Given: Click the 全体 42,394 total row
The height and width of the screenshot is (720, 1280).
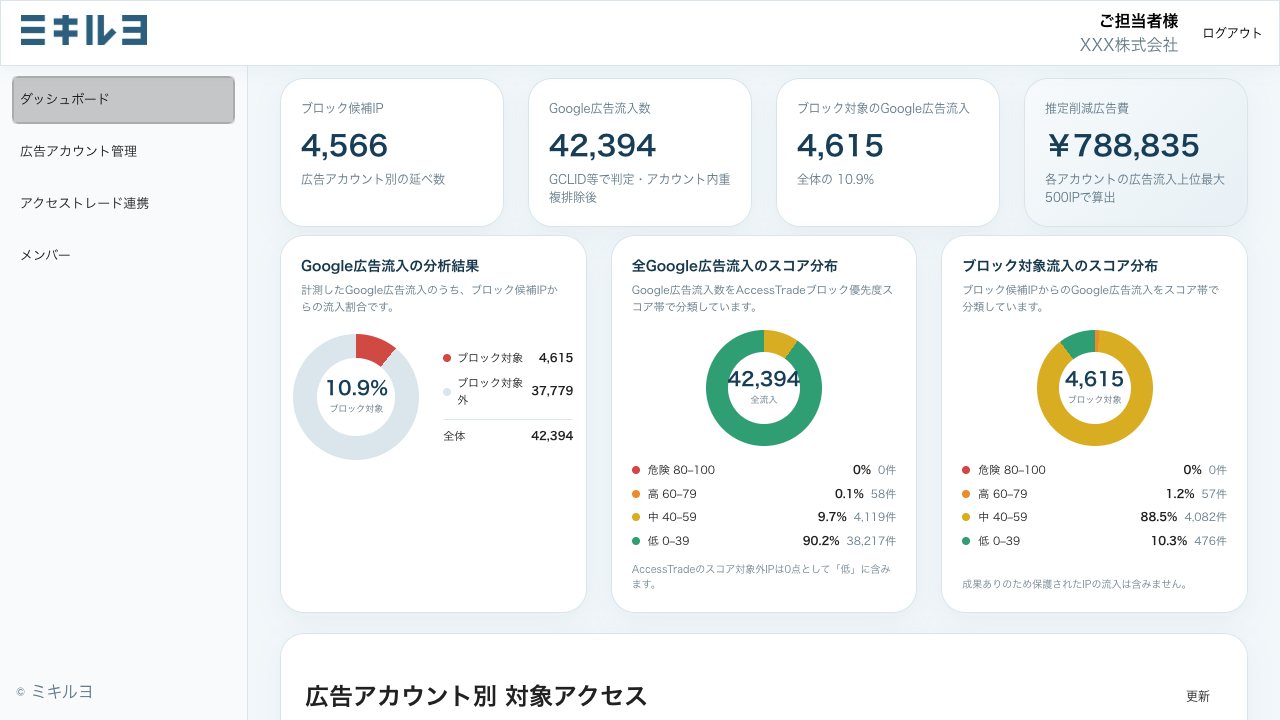Looking at the screenshot, I should [x=508, y=436].
